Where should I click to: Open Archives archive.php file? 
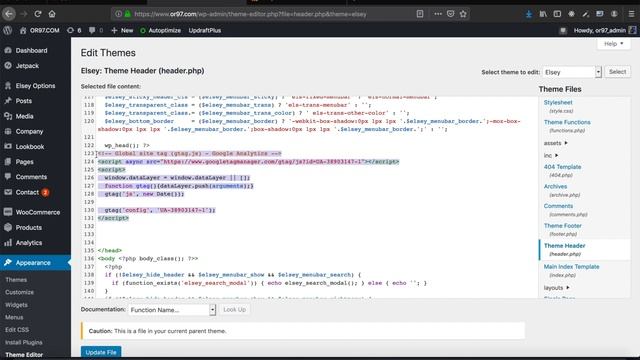555,187
